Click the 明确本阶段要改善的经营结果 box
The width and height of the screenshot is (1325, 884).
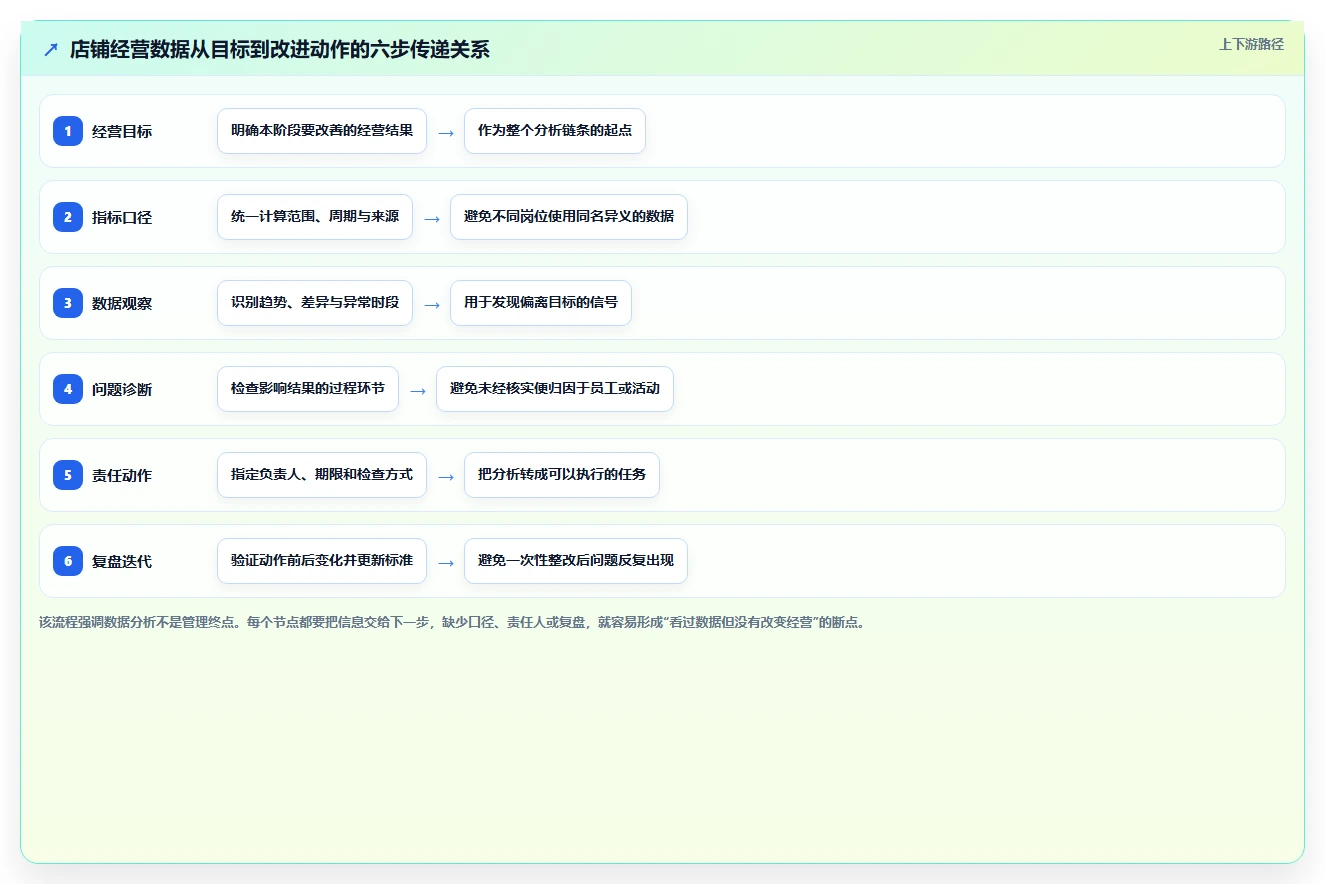coord(322,131)
